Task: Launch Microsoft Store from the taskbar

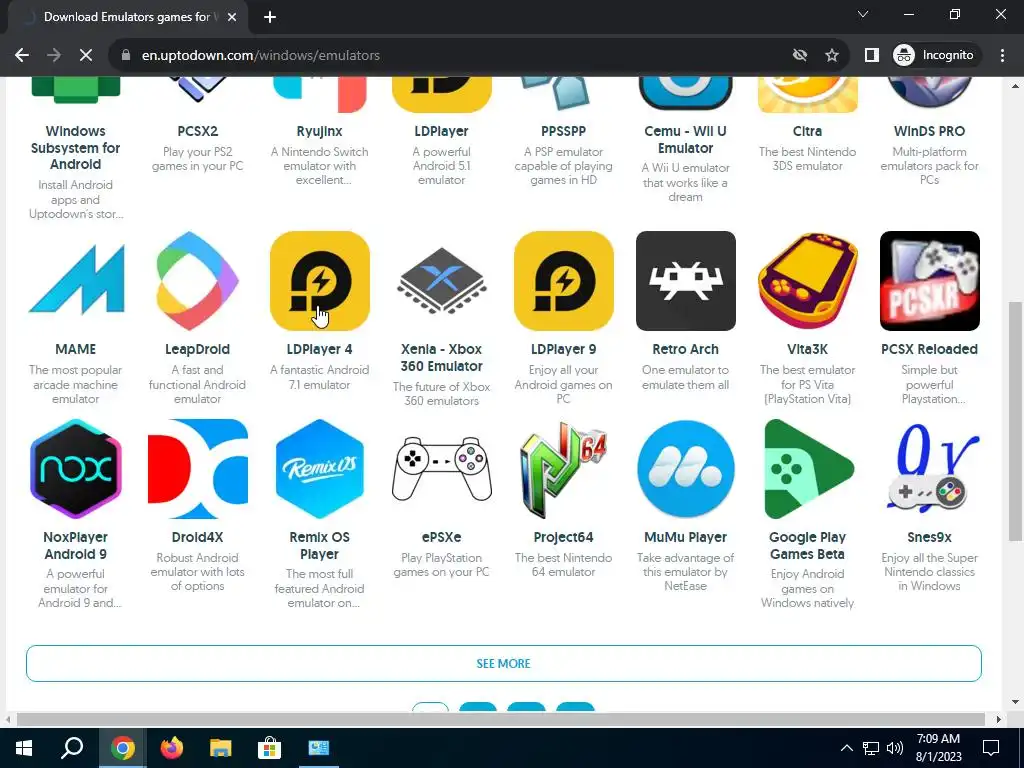Action: pos(269,748)
